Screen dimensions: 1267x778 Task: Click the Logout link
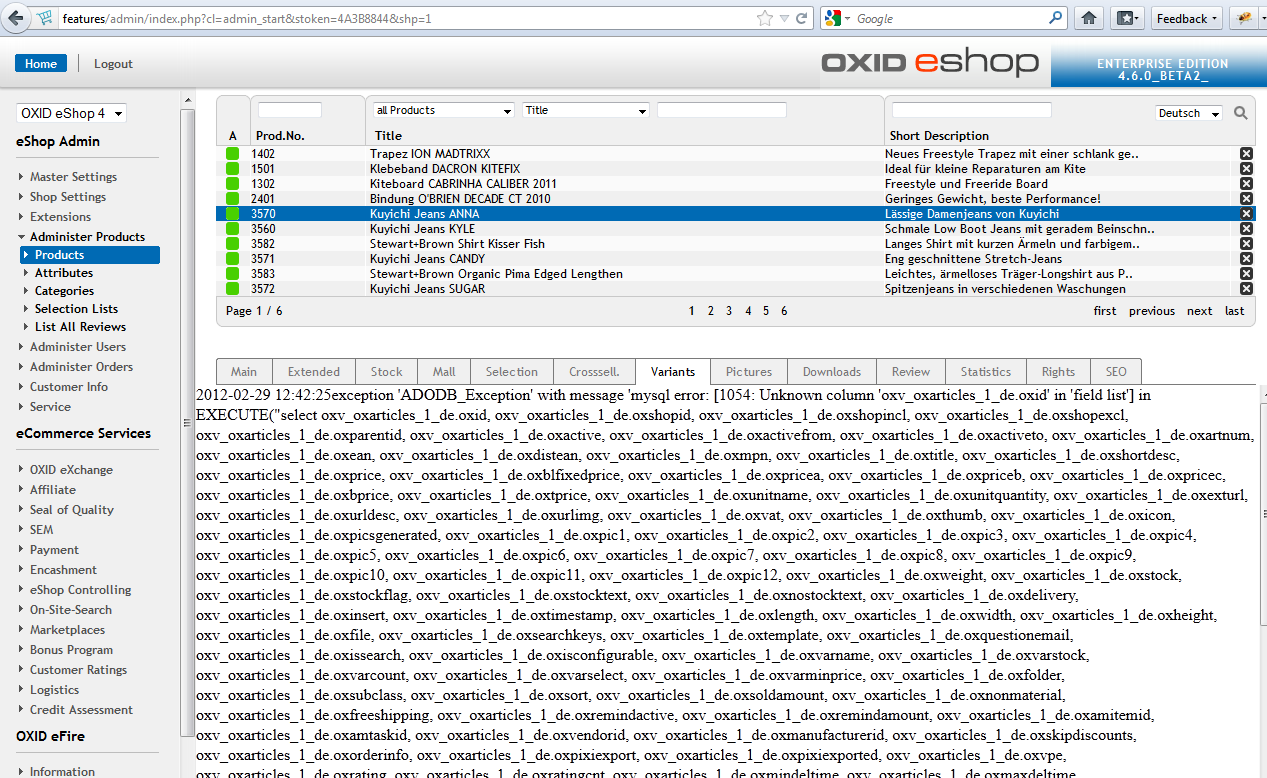click(113, 64)
